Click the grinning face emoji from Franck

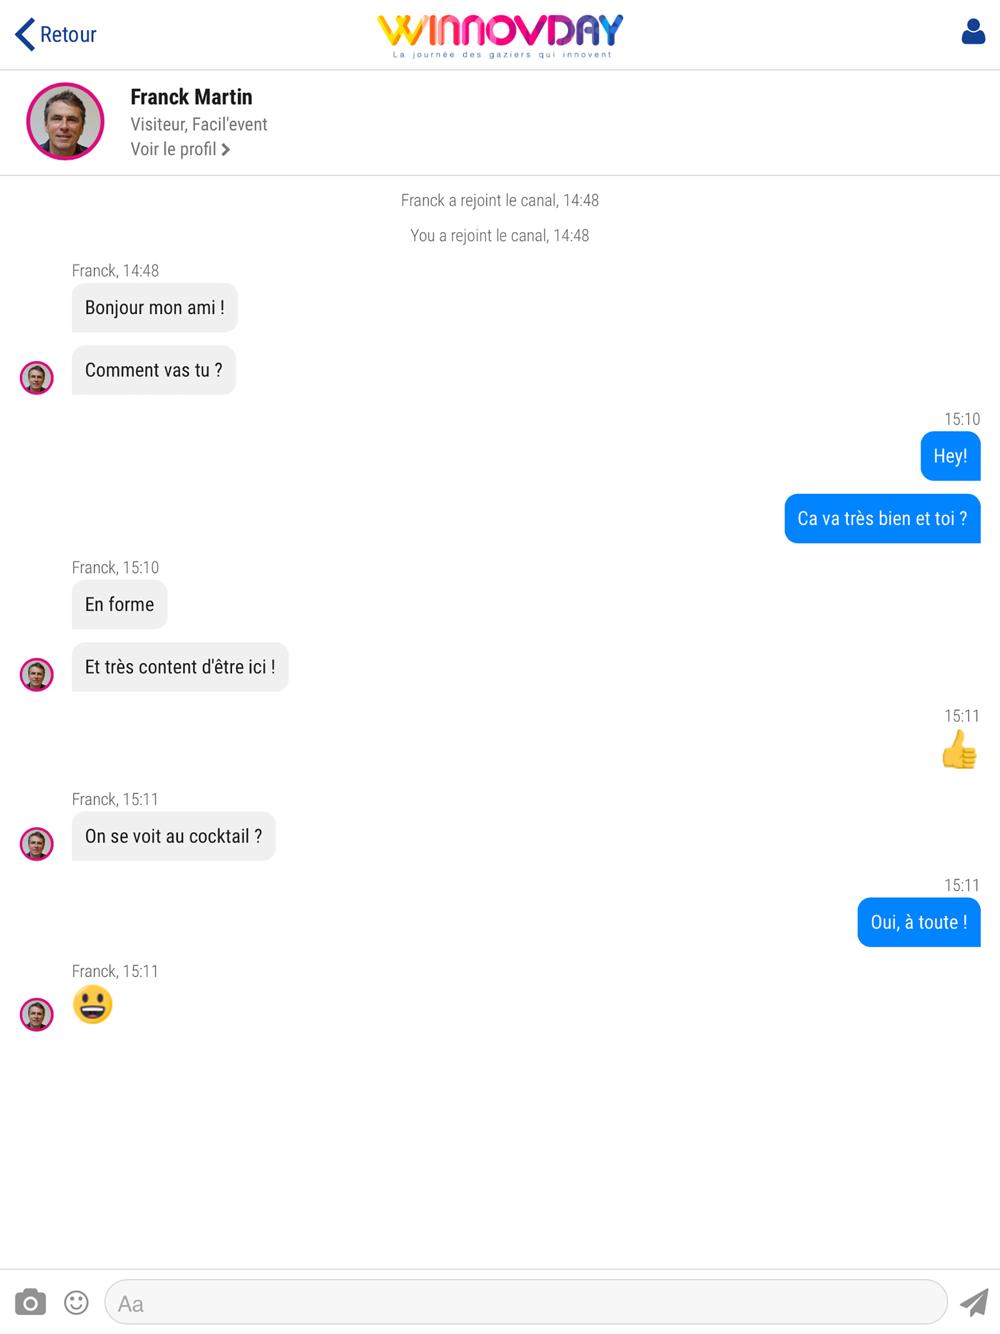pyautogui.click(x=93, y=1005)
